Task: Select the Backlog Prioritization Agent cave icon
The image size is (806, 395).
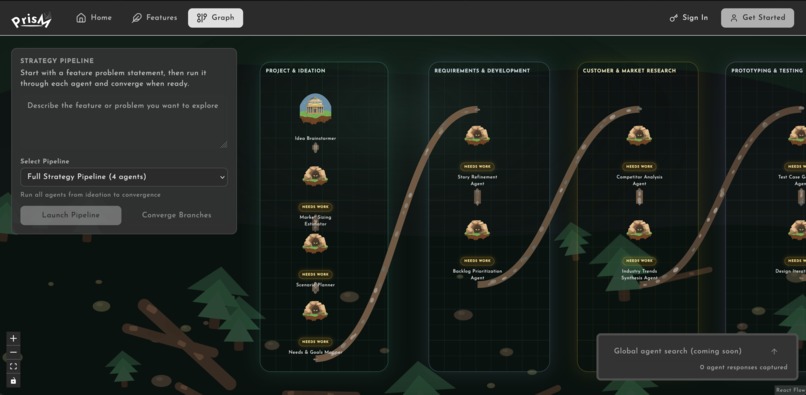Action: pos(477,230)
